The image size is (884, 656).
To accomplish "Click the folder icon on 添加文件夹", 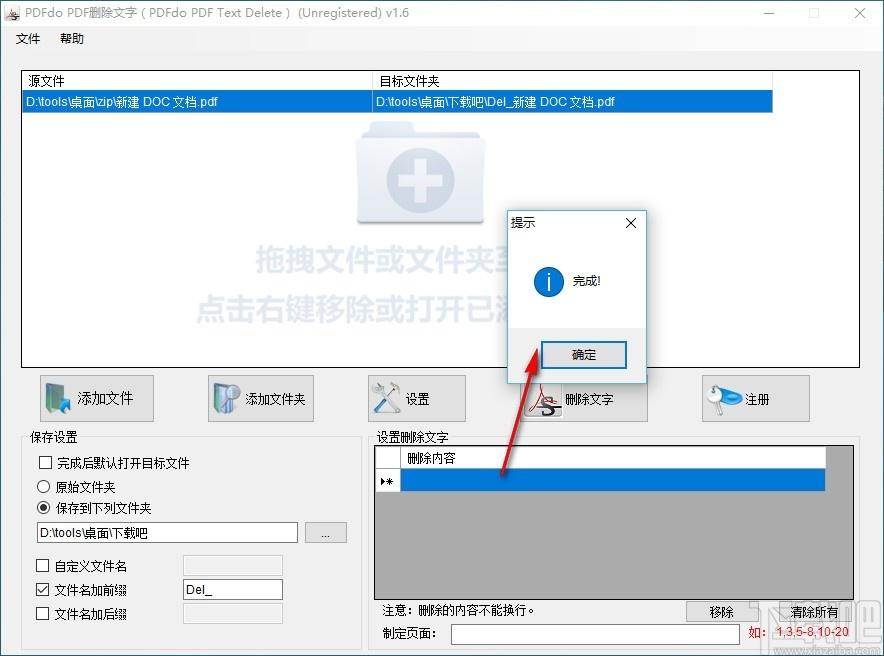I will tap(227, 399).
